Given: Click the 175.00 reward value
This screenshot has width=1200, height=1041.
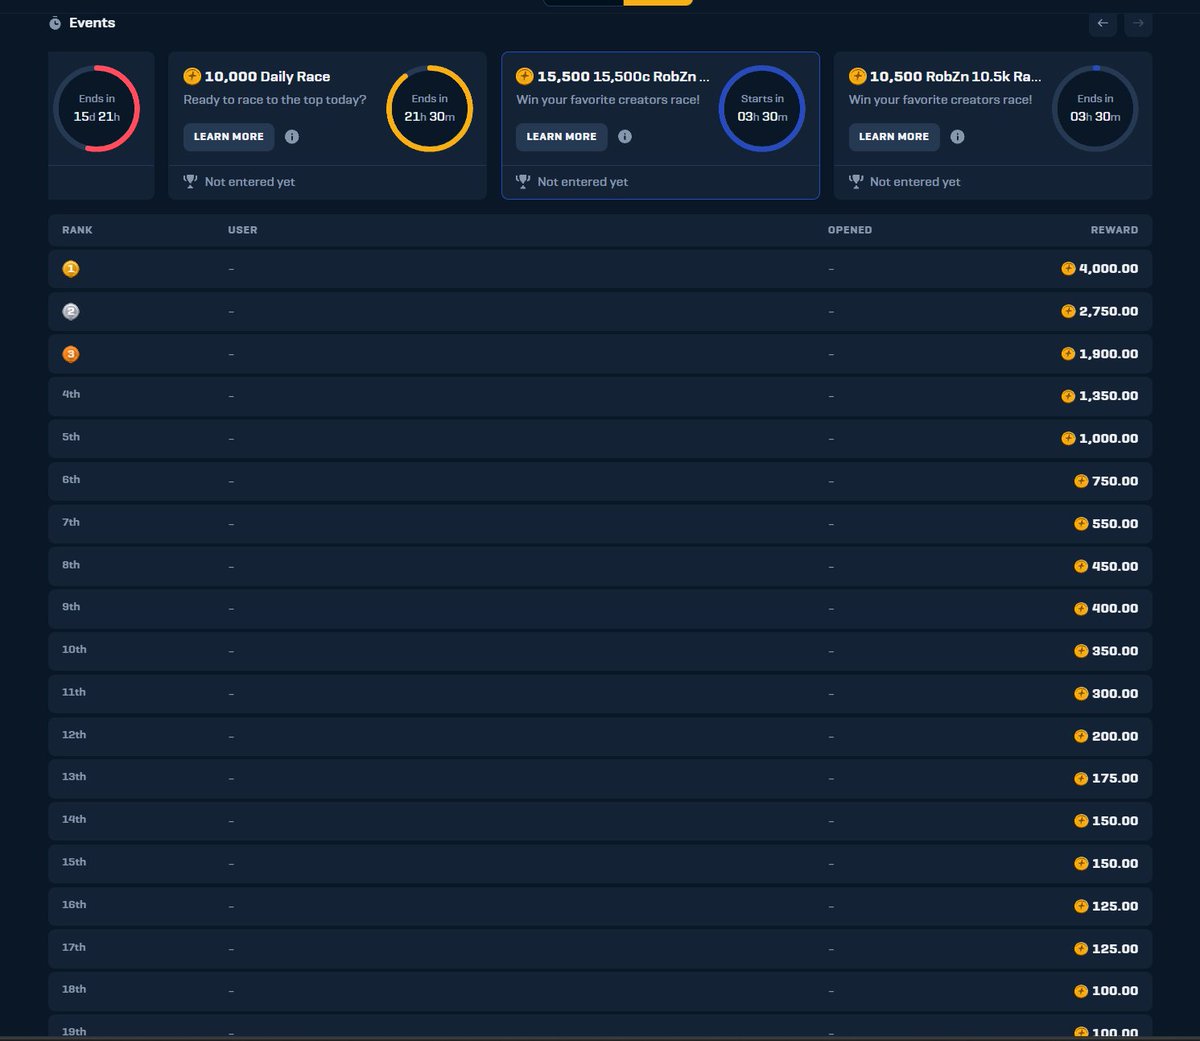Looking at the screenshot, I should click(x=1115, y=779).
